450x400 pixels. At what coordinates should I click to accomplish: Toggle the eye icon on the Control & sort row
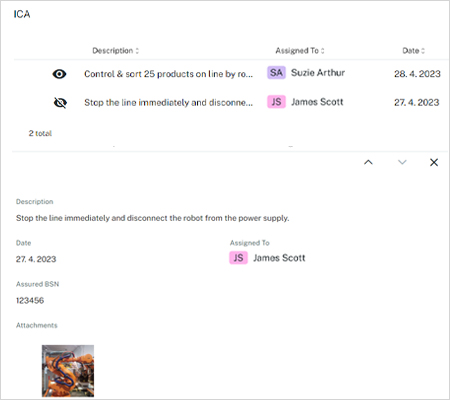[59, 74]
